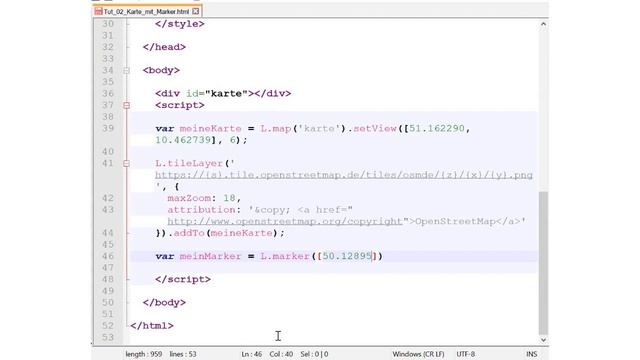Click the </body> tag on line 50
640x360 pixels.
click(164, 303)
